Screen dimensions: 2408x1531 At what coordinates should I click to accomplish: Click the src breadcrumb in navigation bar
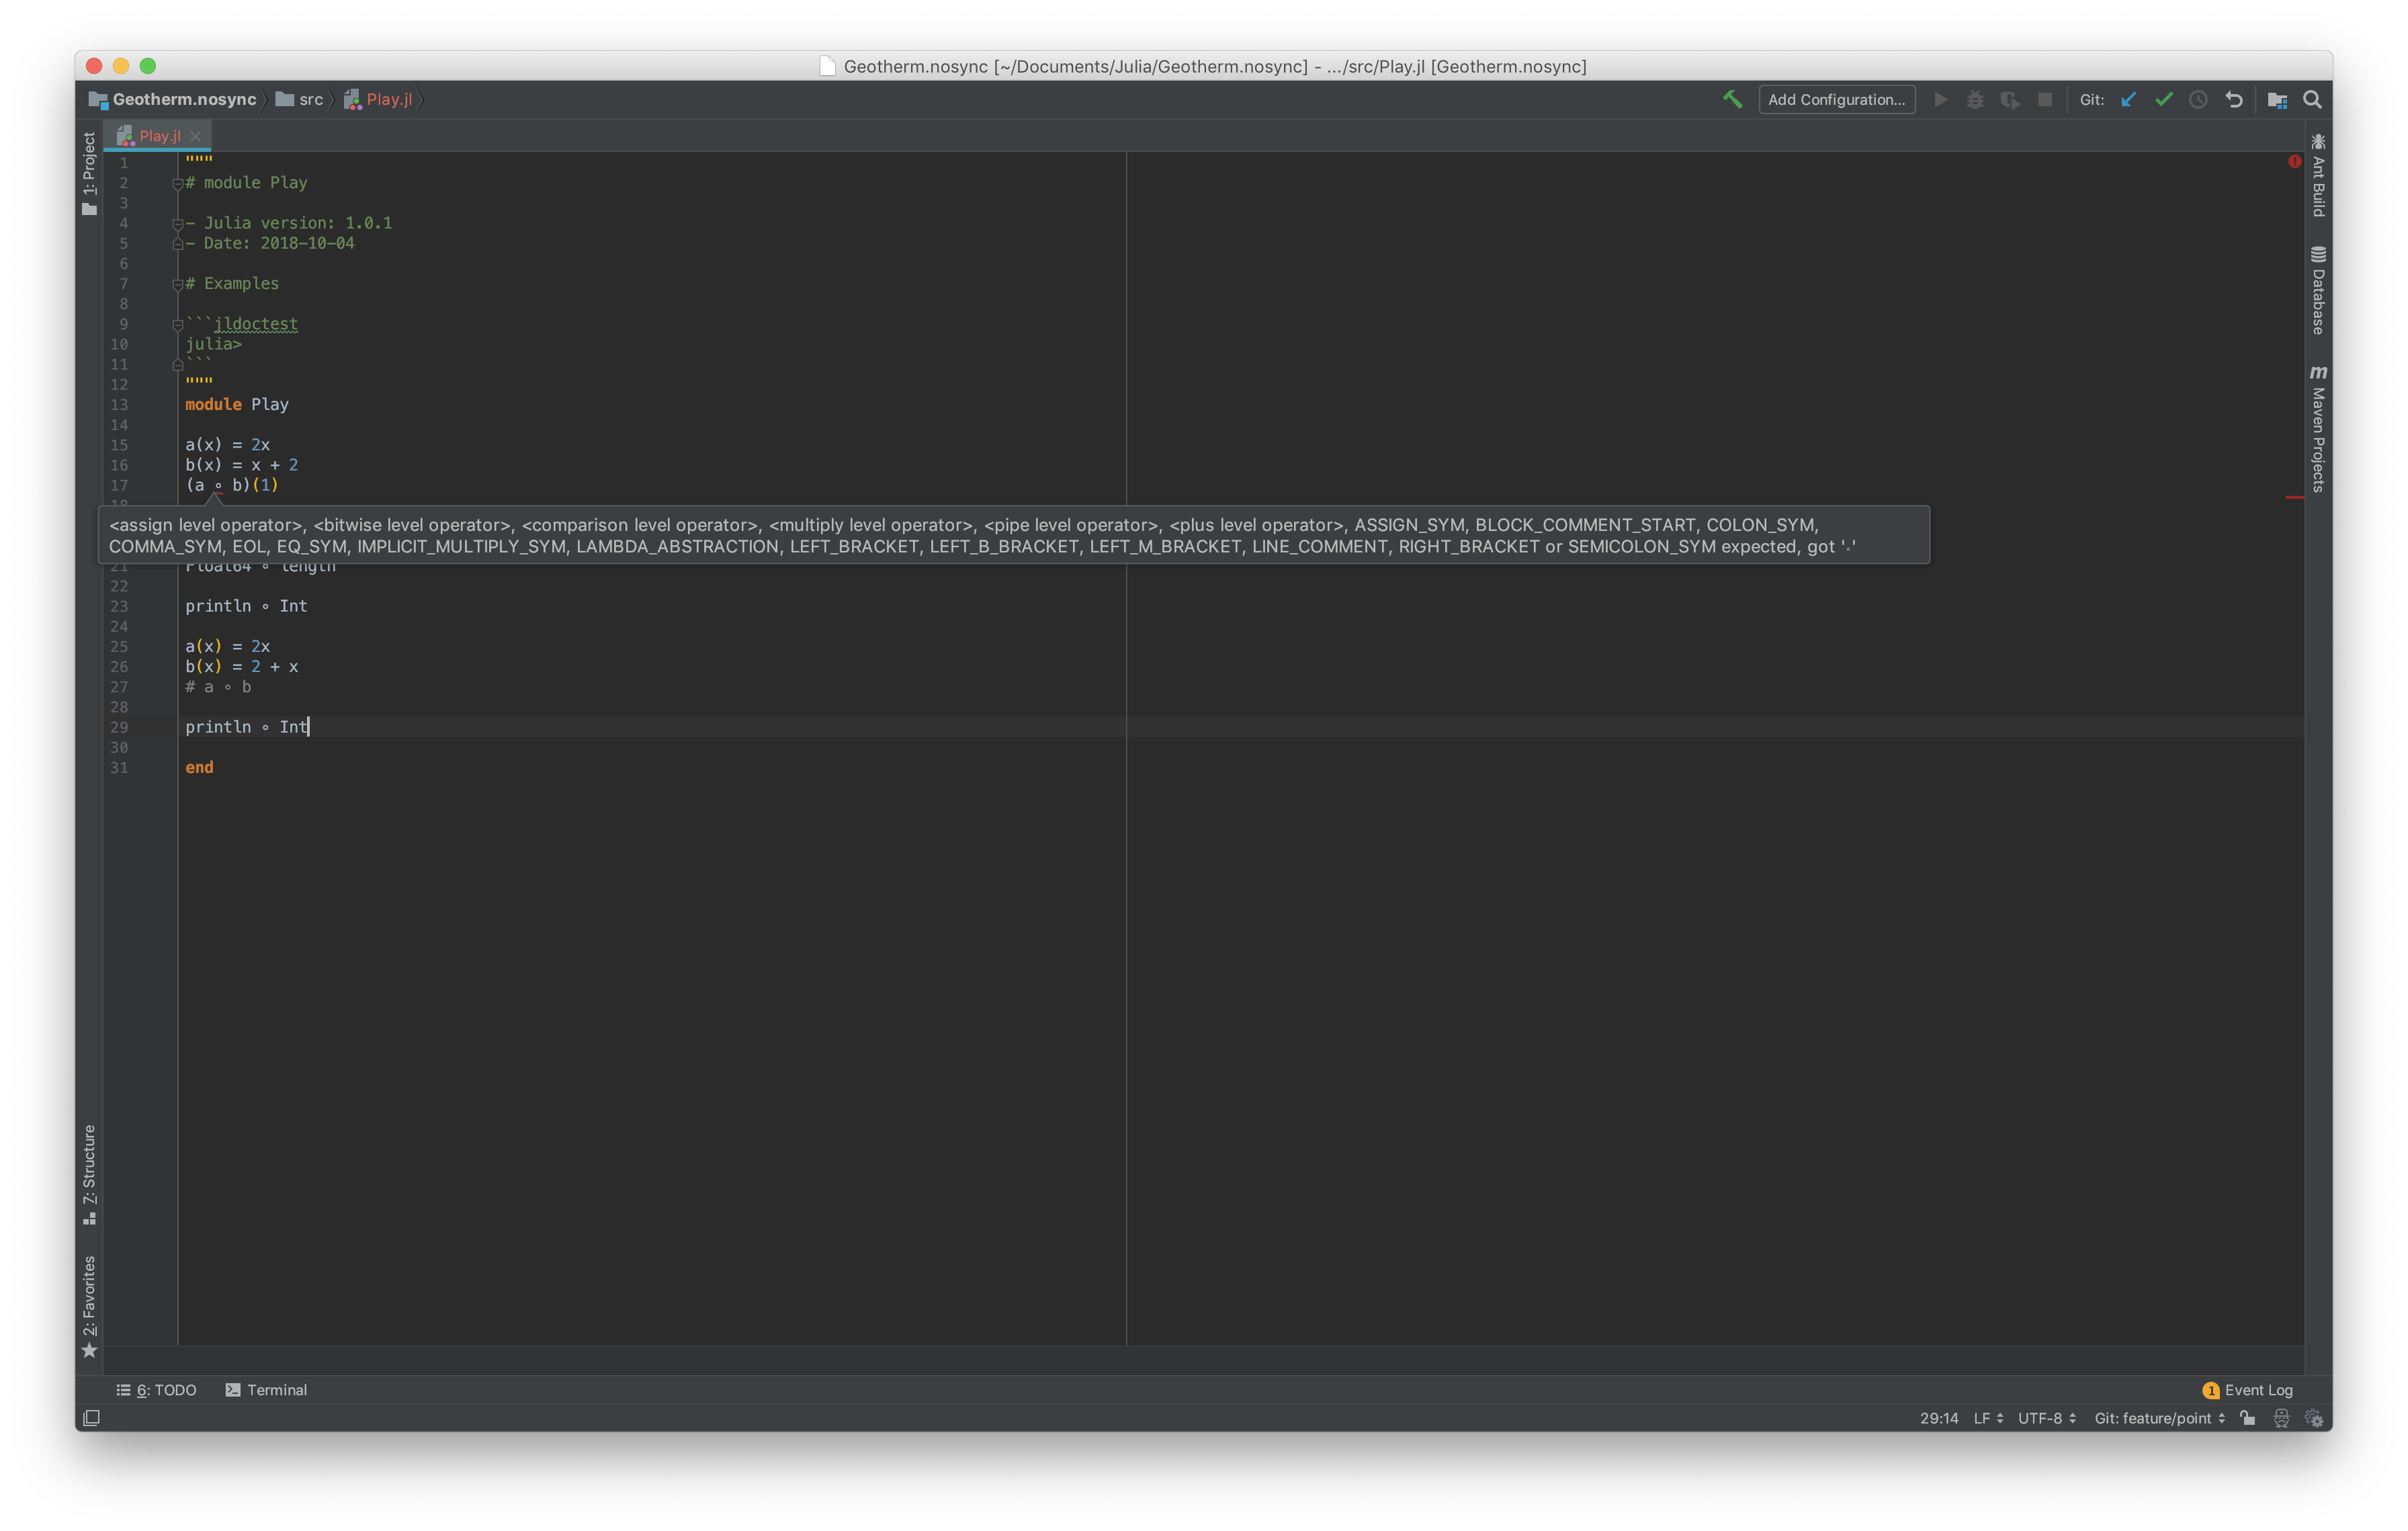coord(311,99)
